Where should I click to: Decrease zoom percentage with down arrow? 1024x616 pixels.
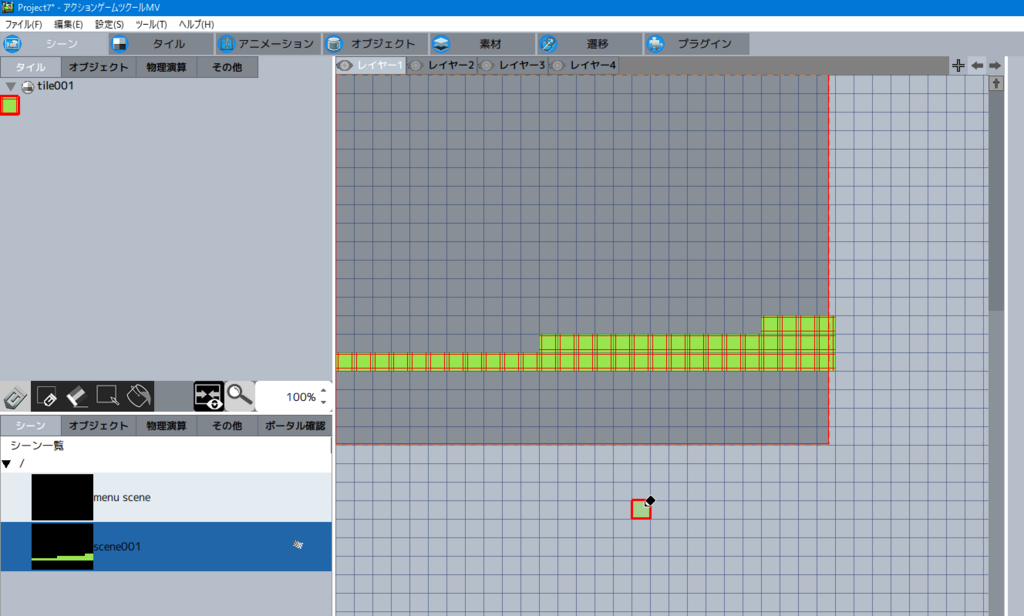323,402
